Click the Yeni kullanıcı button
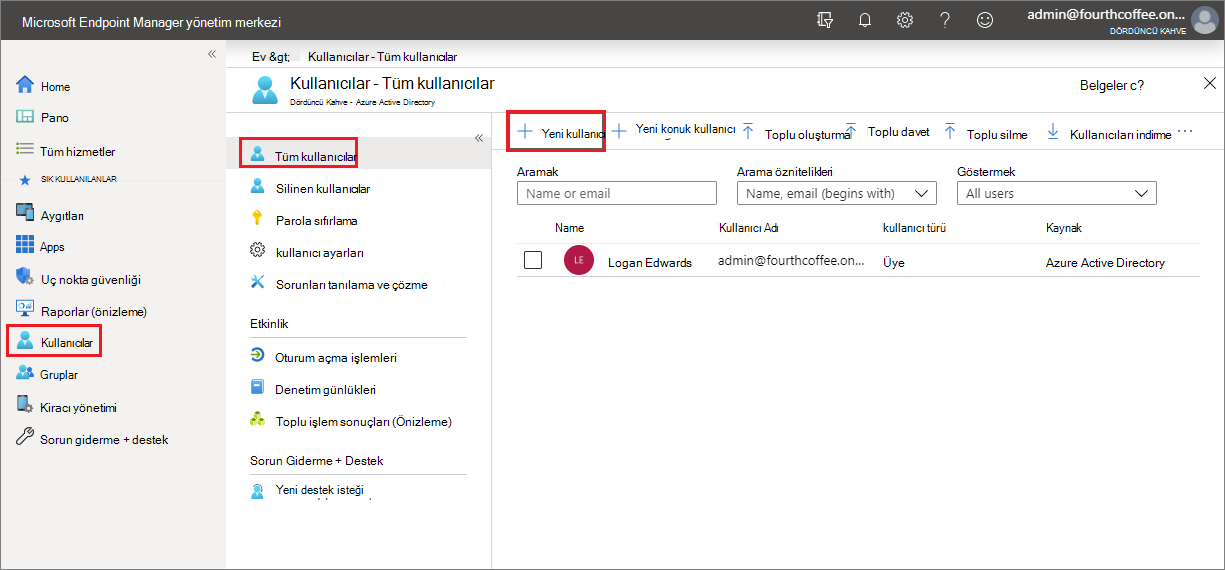This screenshot has height=570, width=1225. click(x=559, y=133)
